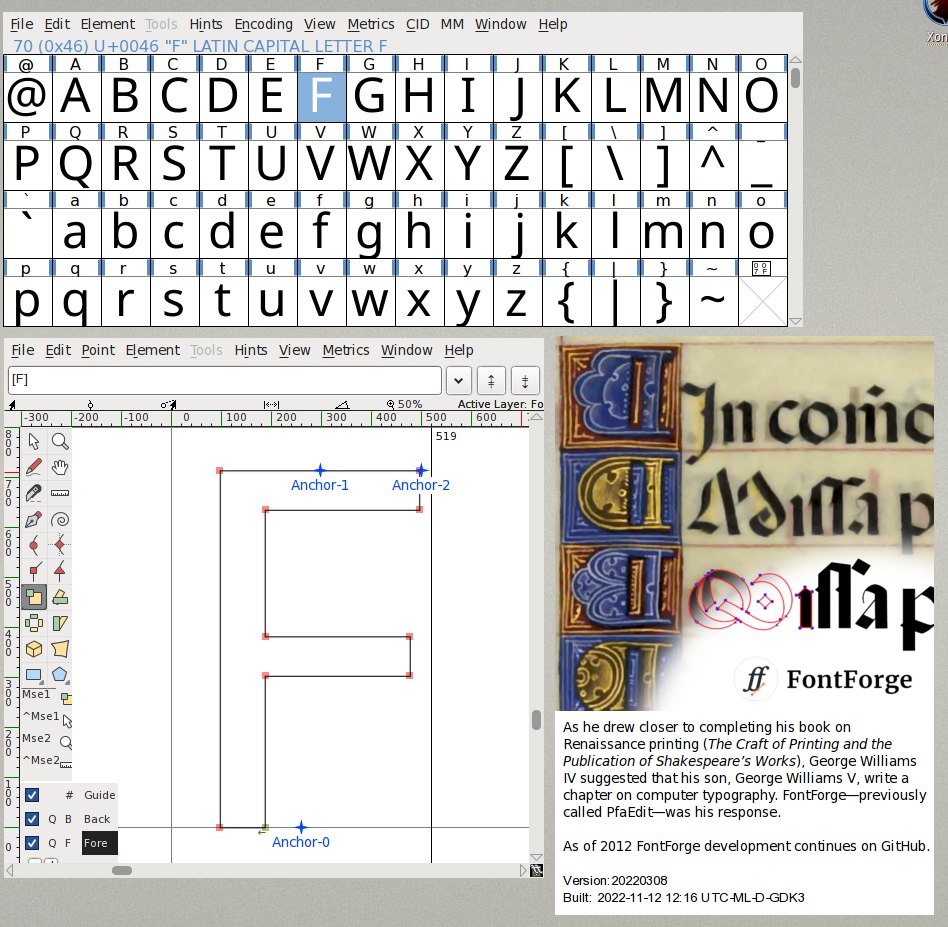Open Hints menu in glyph editor
Image resolution: width=948 pixels, height=927 pixels.
point(251,350)
